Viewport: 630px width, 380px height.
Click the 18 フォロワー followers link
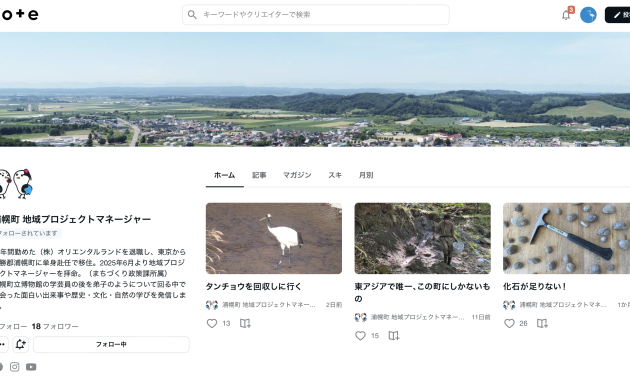[x=55, y=326]
